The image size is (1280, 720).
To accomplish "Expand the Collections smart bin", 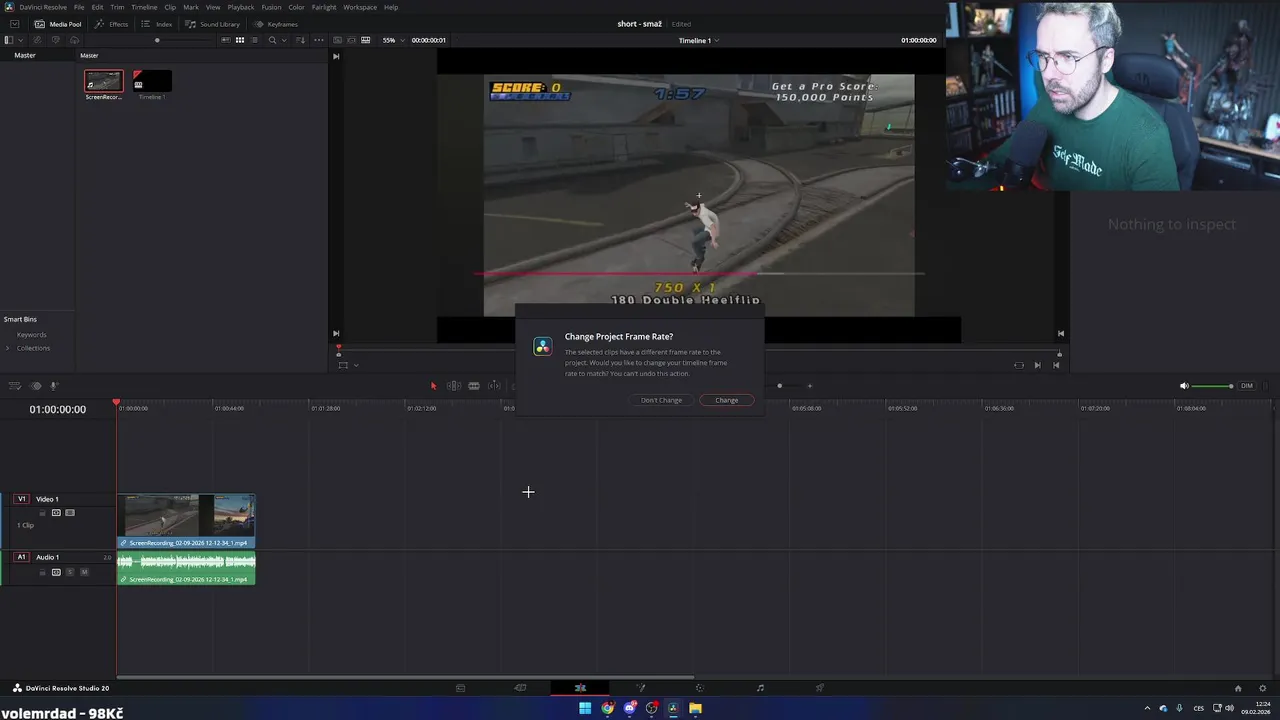I will 8,348.
